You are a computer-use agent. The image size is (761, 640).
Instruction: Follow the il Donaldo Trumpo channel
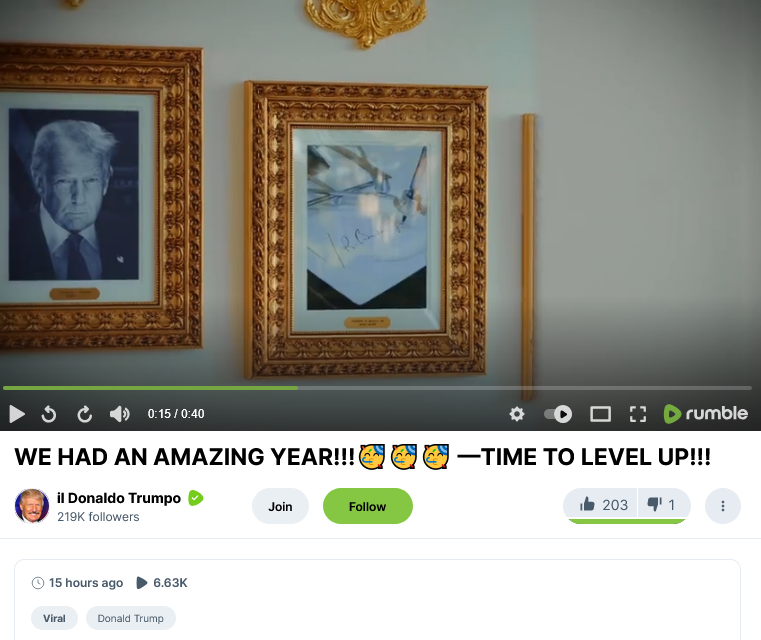(368, 506)
